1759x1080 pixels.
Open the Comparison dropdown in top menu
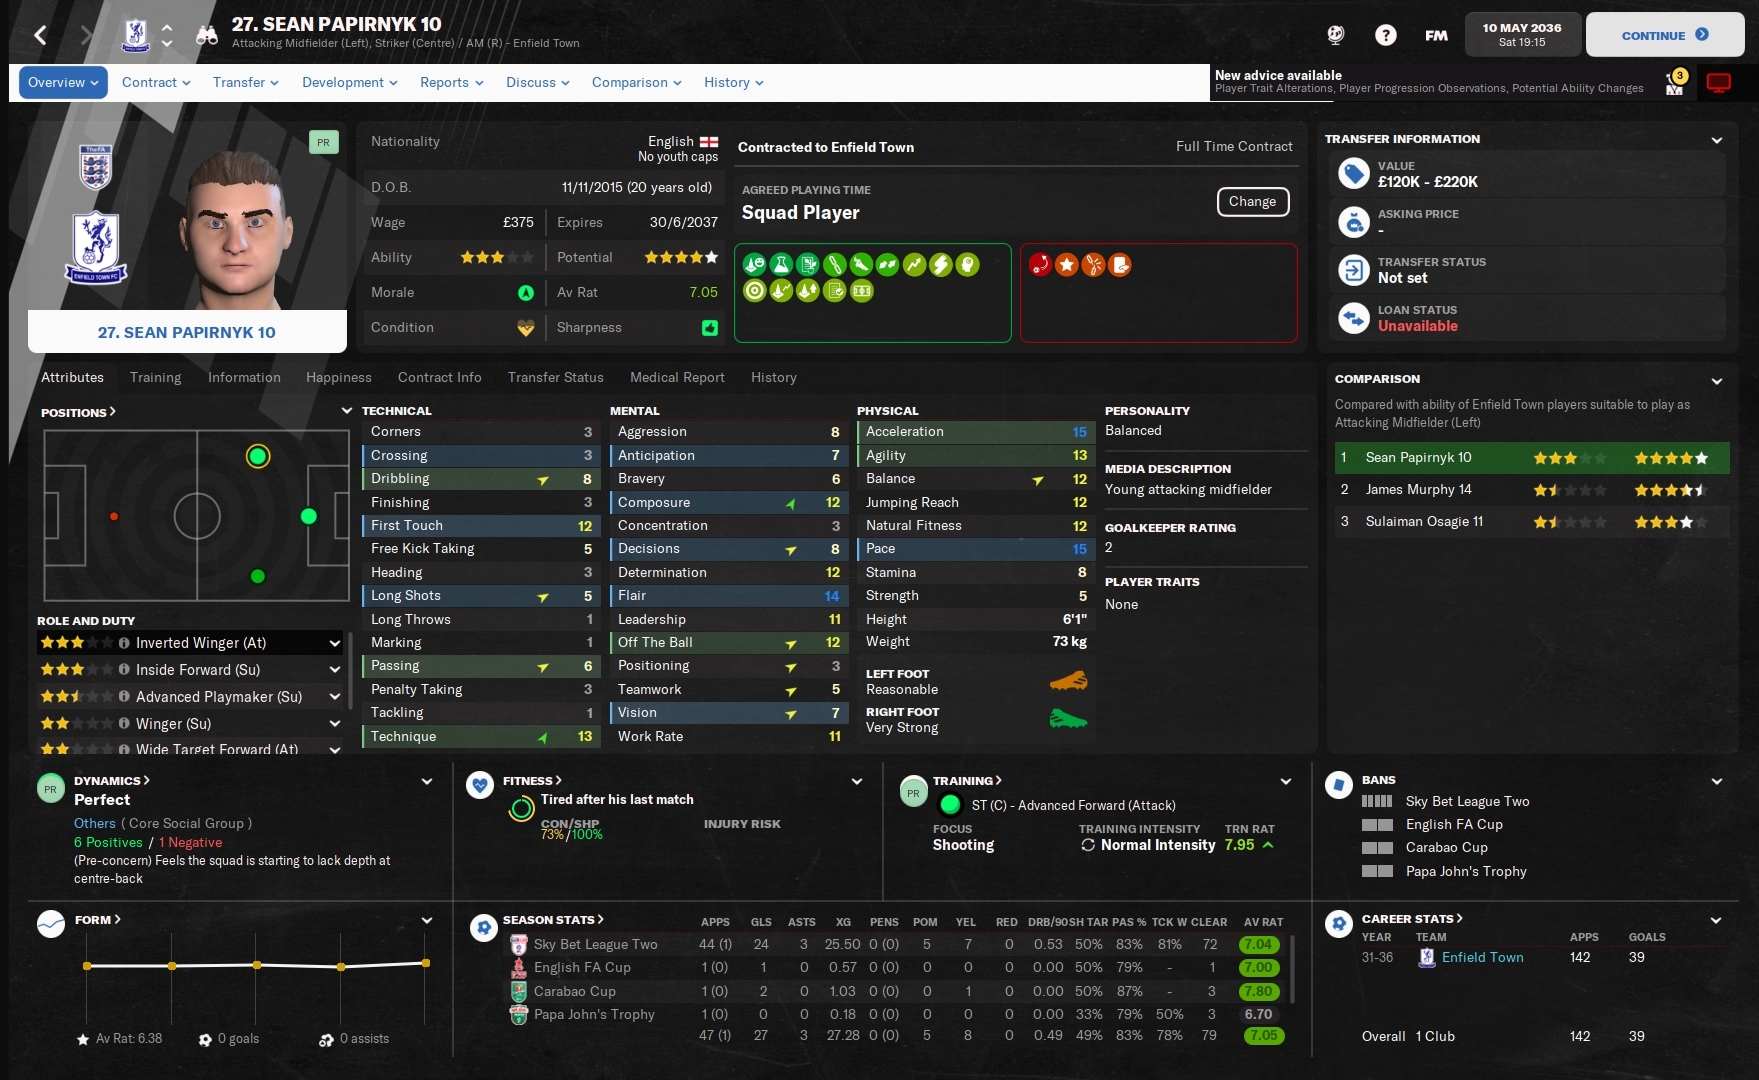[x=636, y=83]
